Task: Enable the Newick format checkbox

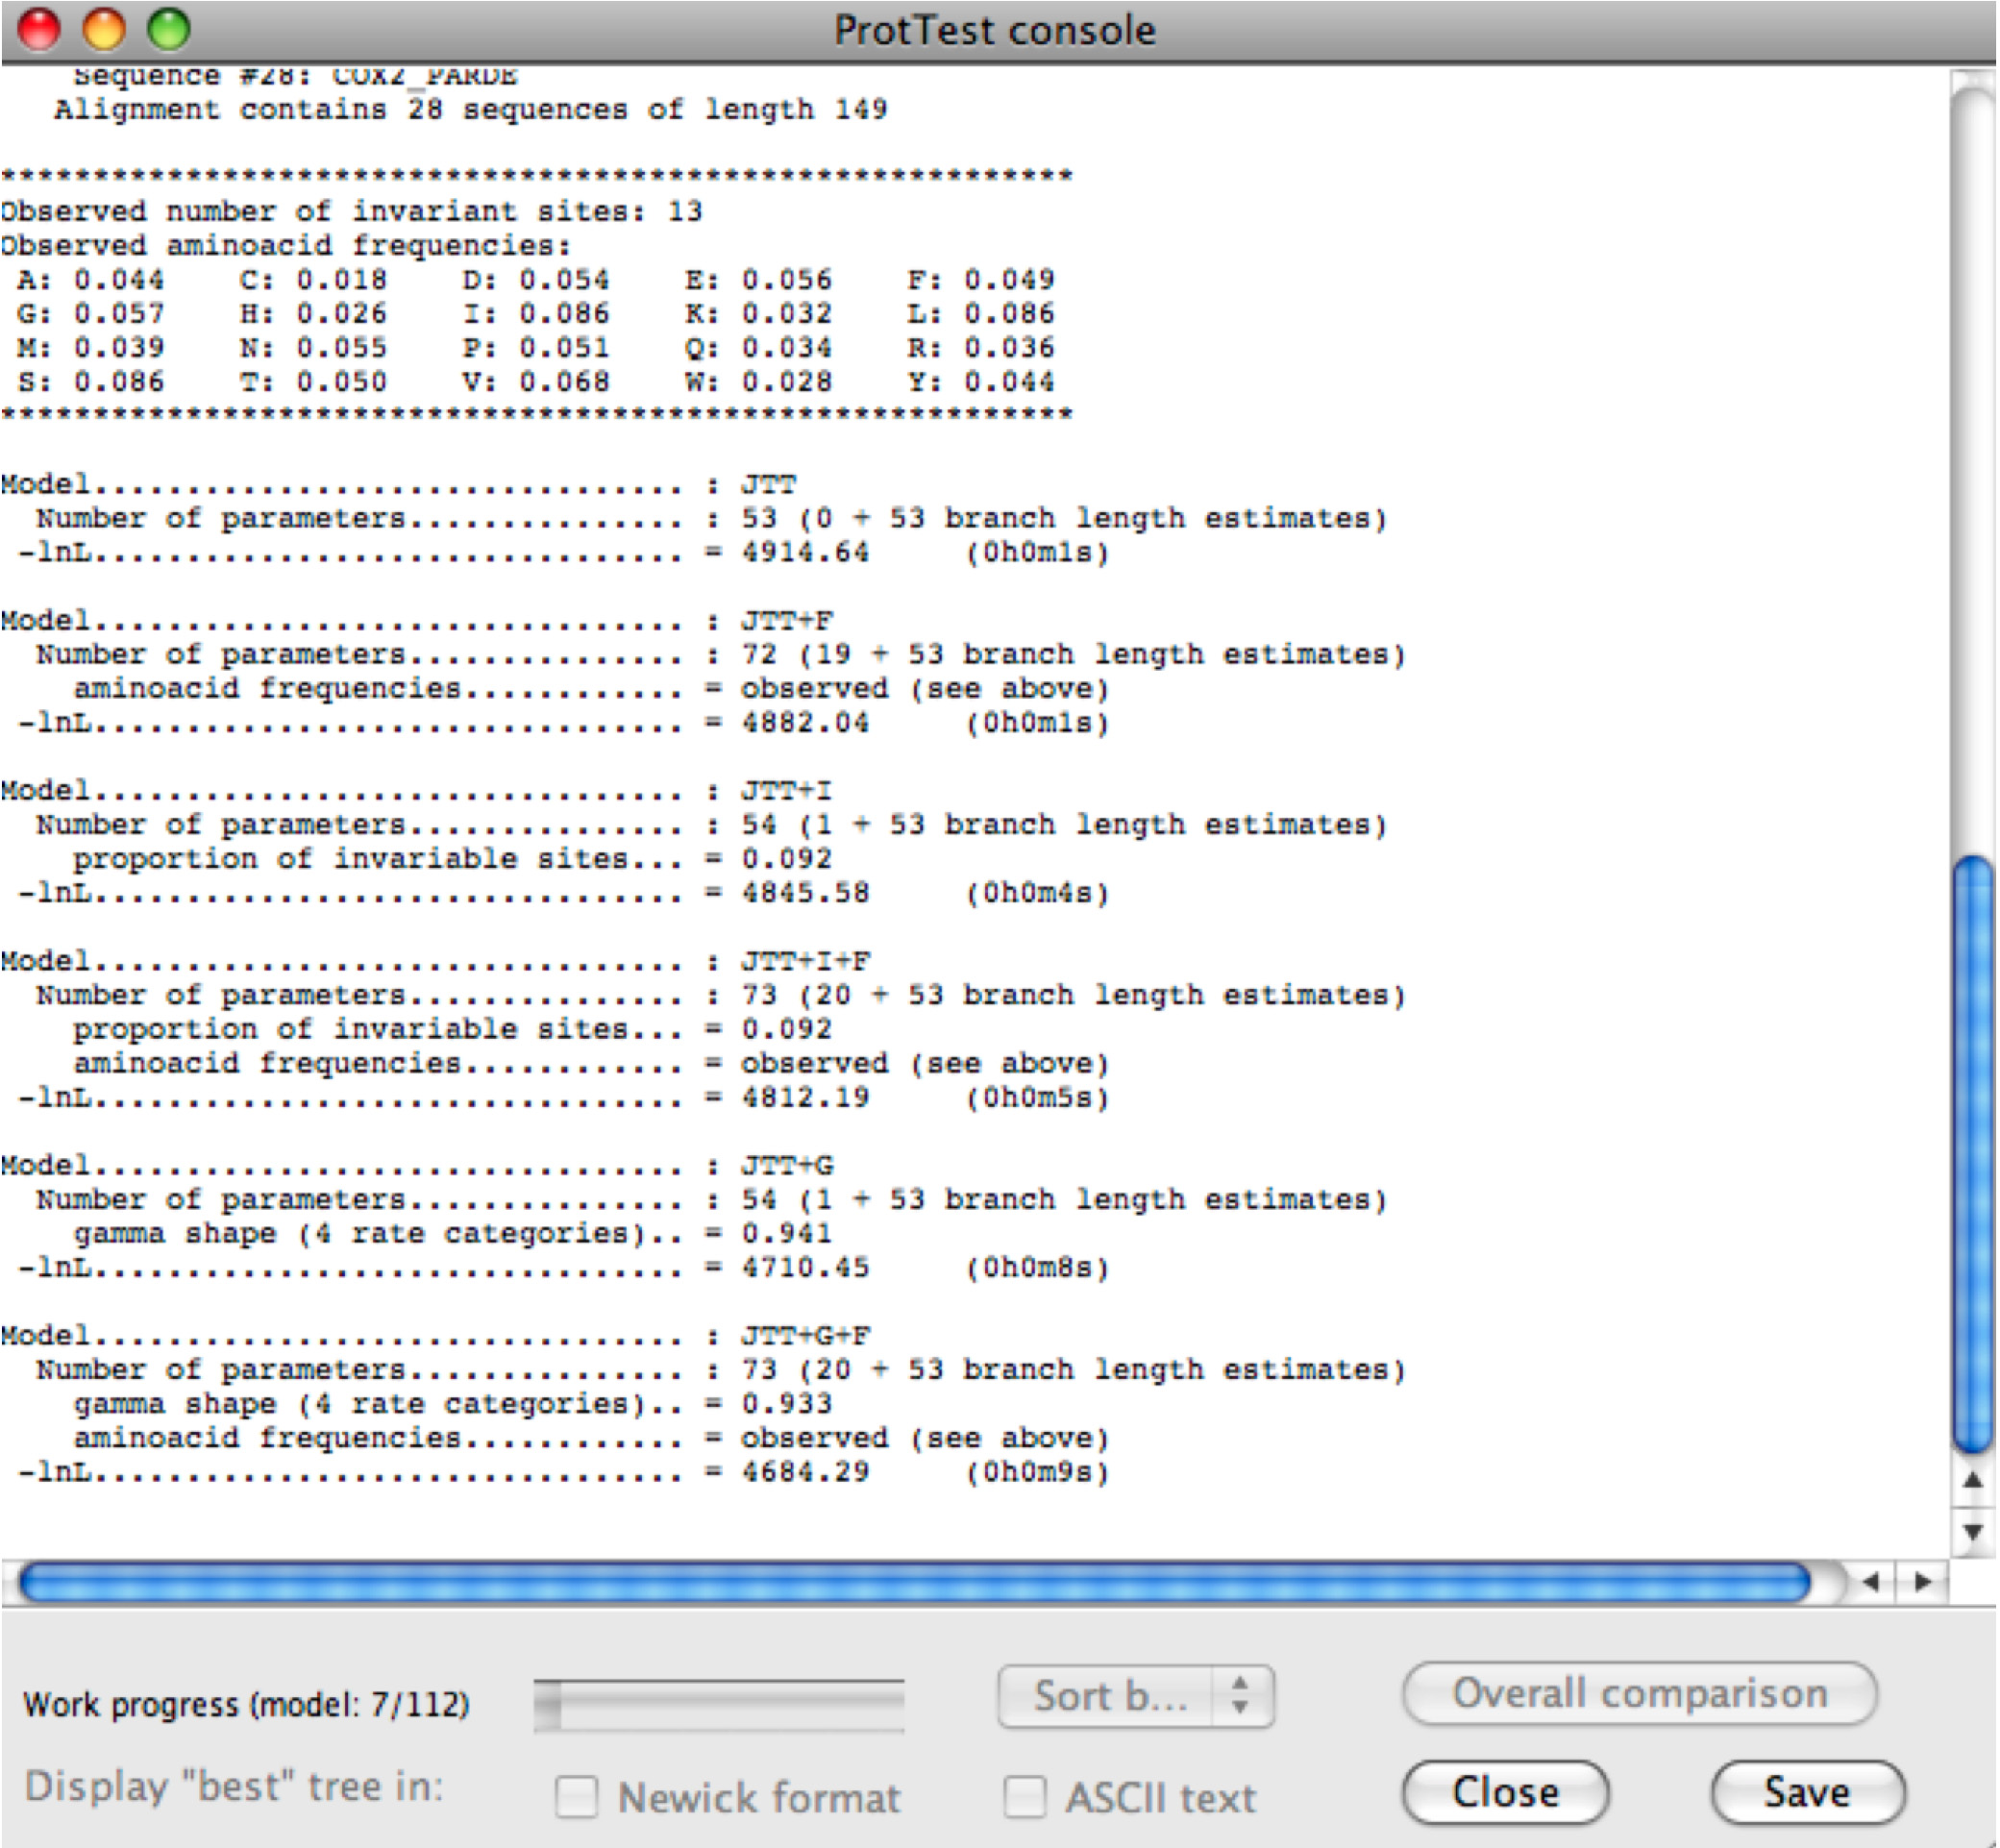Action: (x=577, y=1797)
